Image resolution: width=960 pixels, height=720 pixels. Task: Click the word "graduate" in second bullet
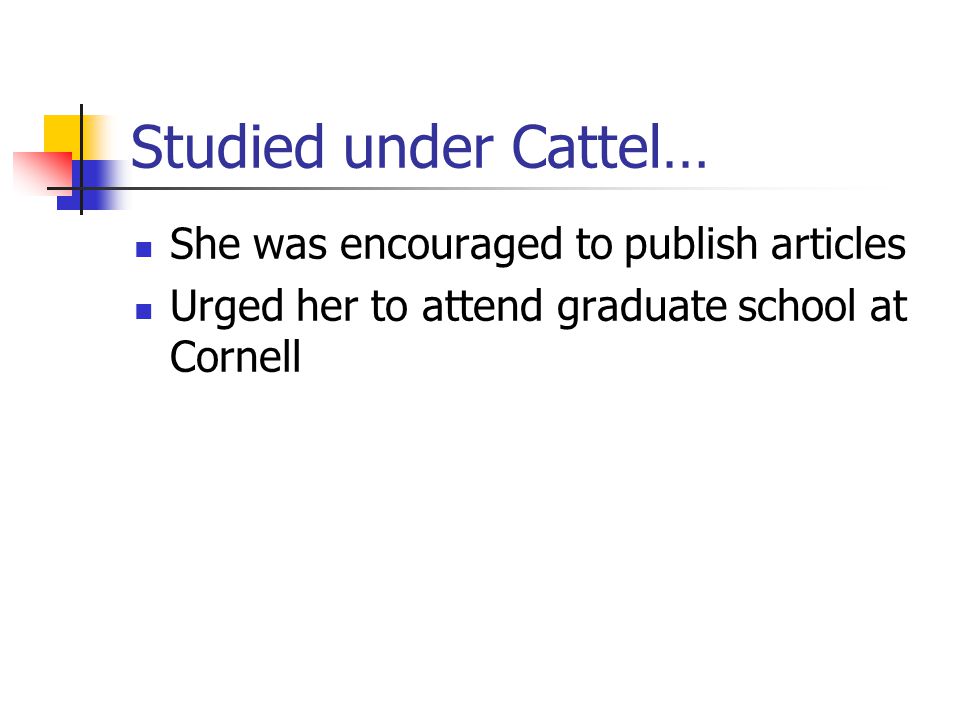[x=641, y=307]
